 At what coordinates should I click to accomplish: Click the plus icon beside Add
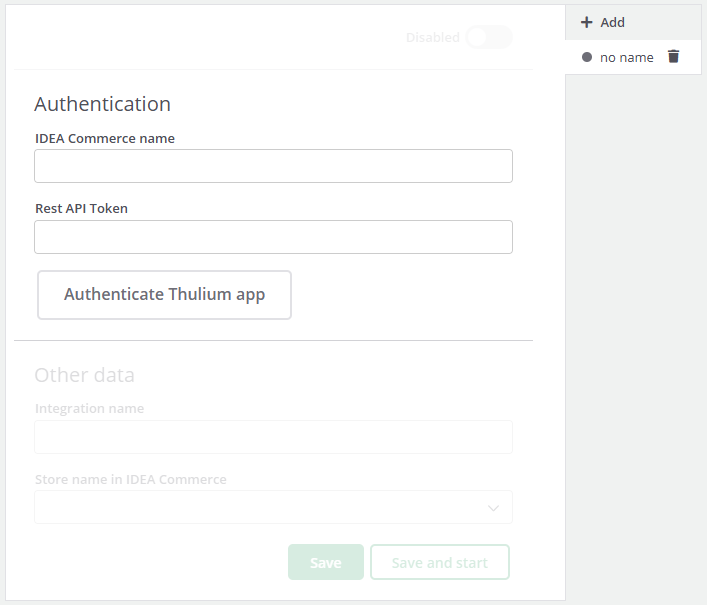(586, 22)
